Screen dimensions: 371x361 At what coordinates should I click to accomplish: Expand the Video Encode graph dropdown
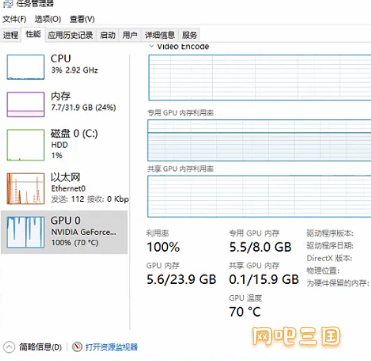click(152, 46)
